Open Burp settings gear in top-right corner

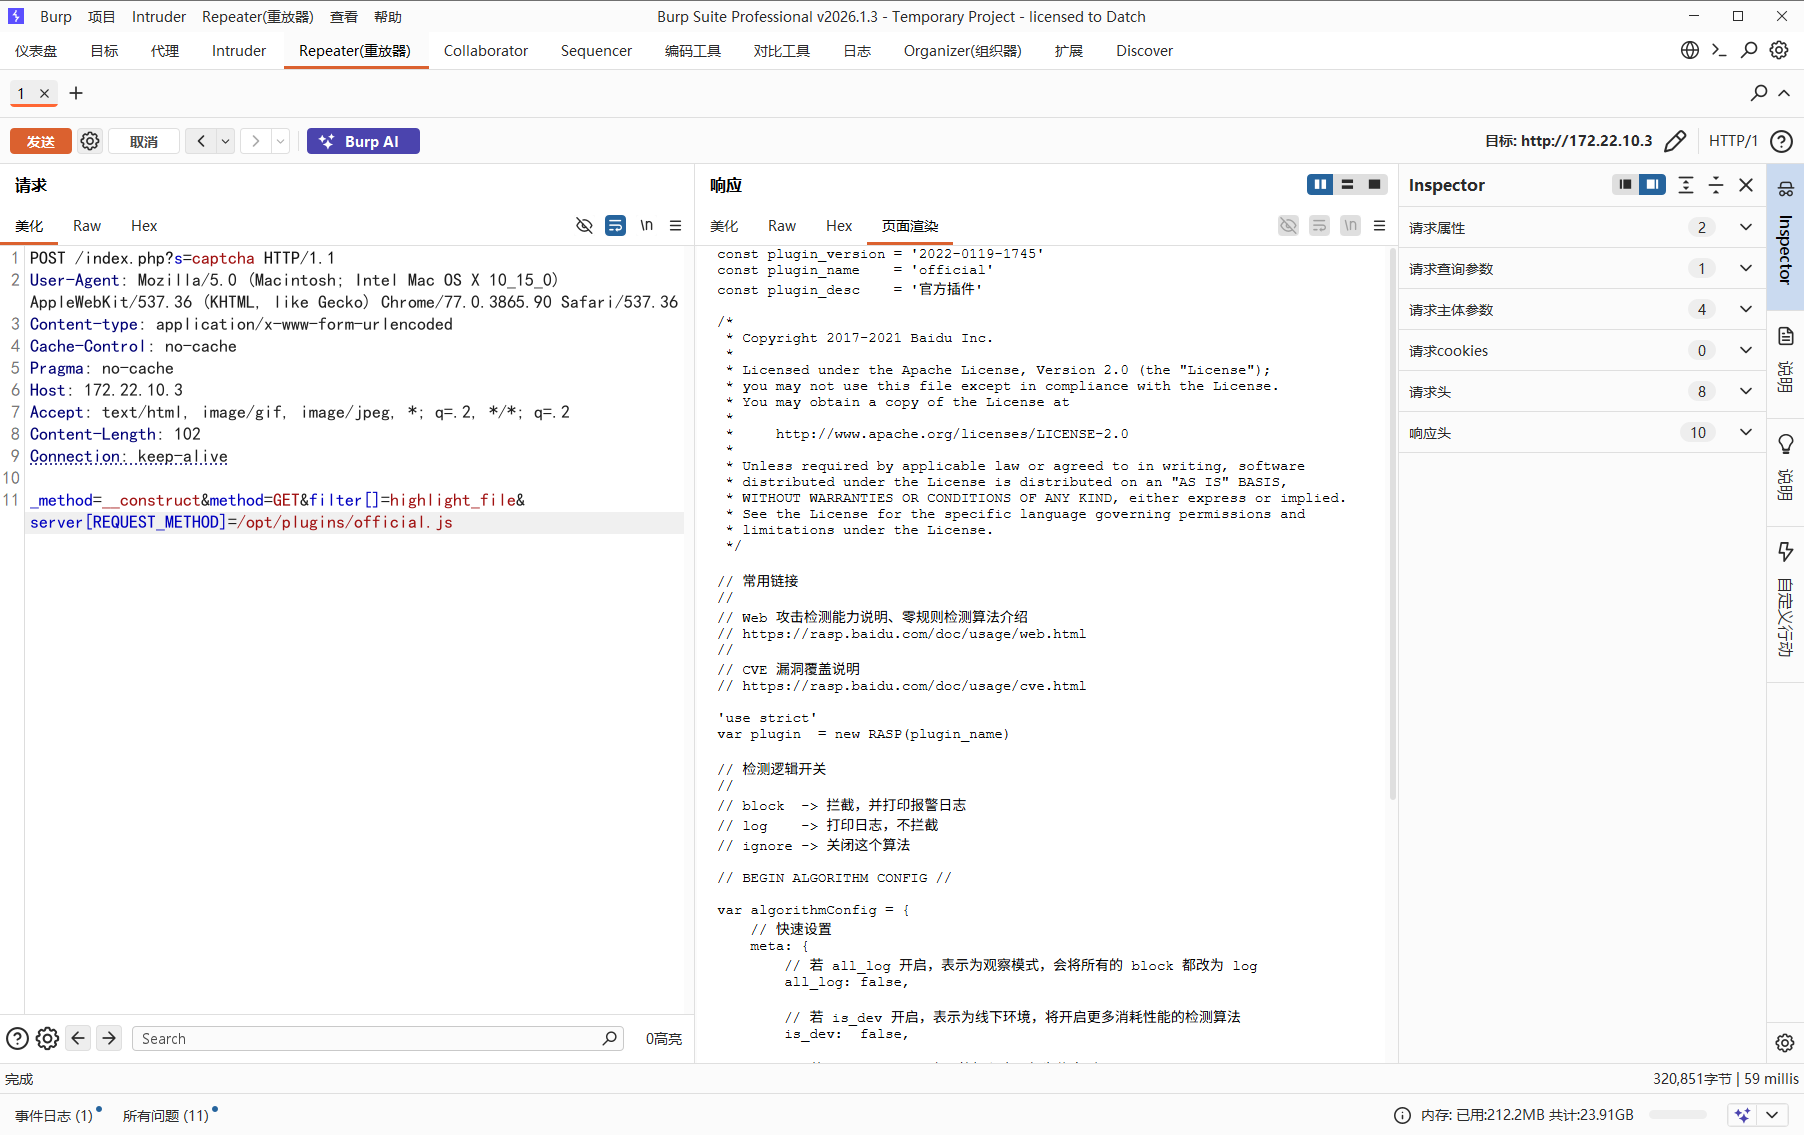pyautogui.click(x=1779, y=50)
